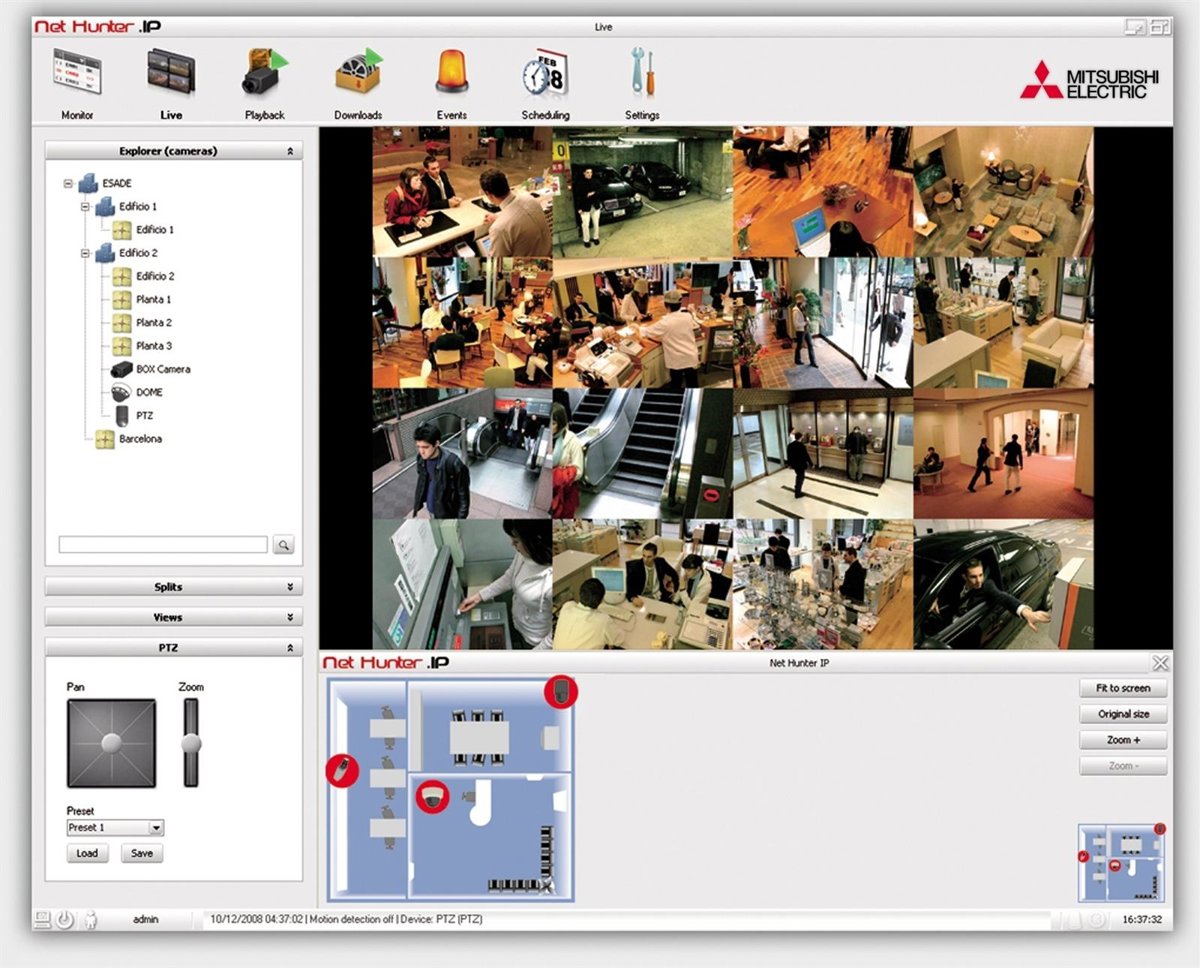This screenshot has width=1200, height=968.
Task: Click the PTZ Zoom slider handle
Action: tap(191, 743)
